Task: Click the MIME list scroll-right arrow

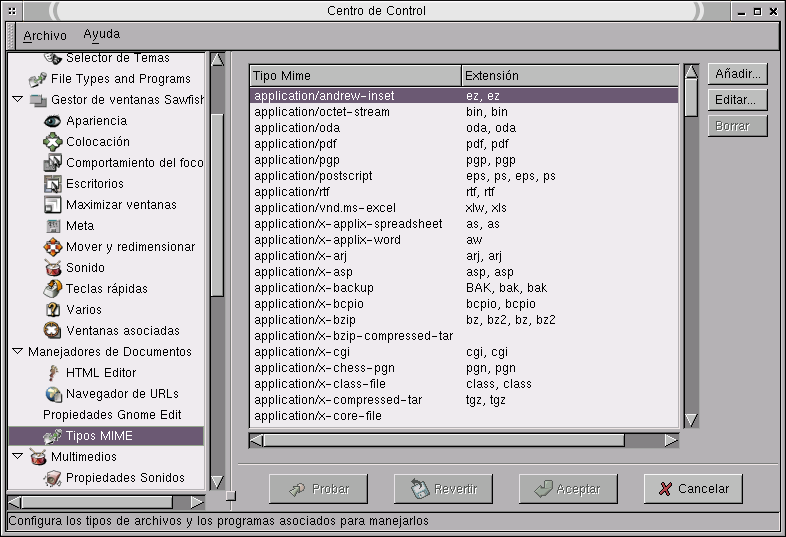Action: (671, 440)
